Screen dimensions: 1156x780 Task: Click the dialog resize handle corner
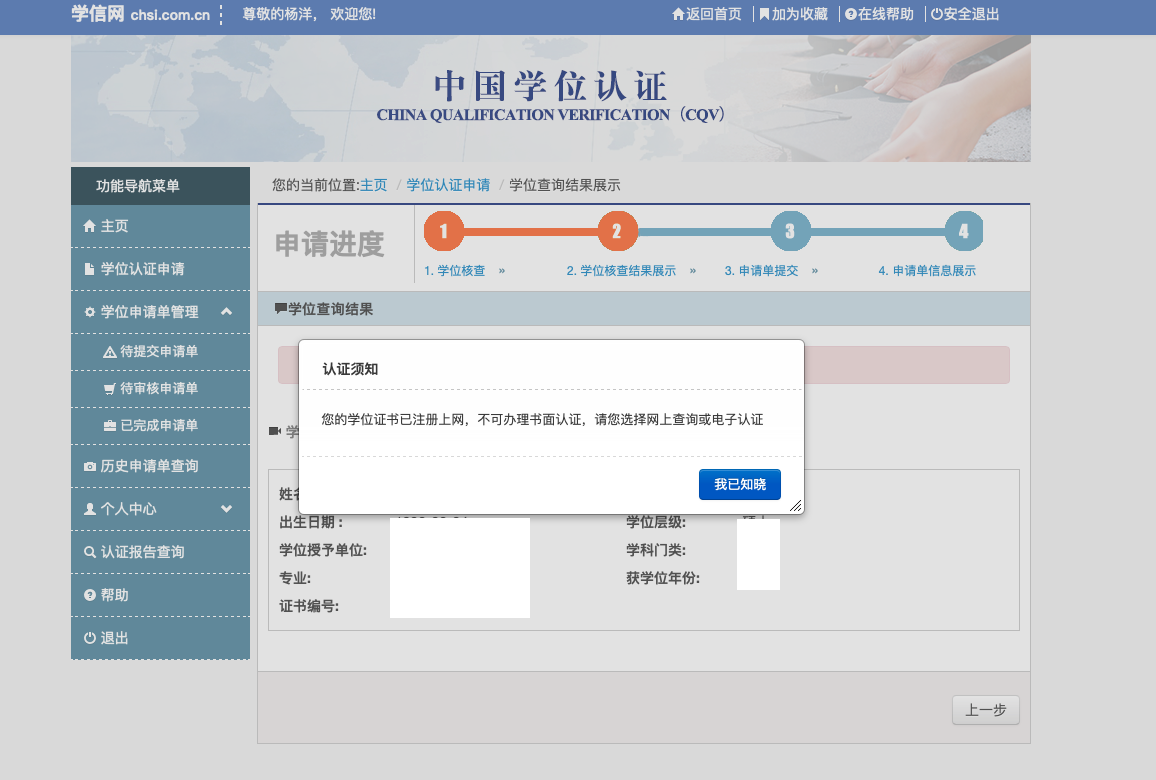point(796,506)
